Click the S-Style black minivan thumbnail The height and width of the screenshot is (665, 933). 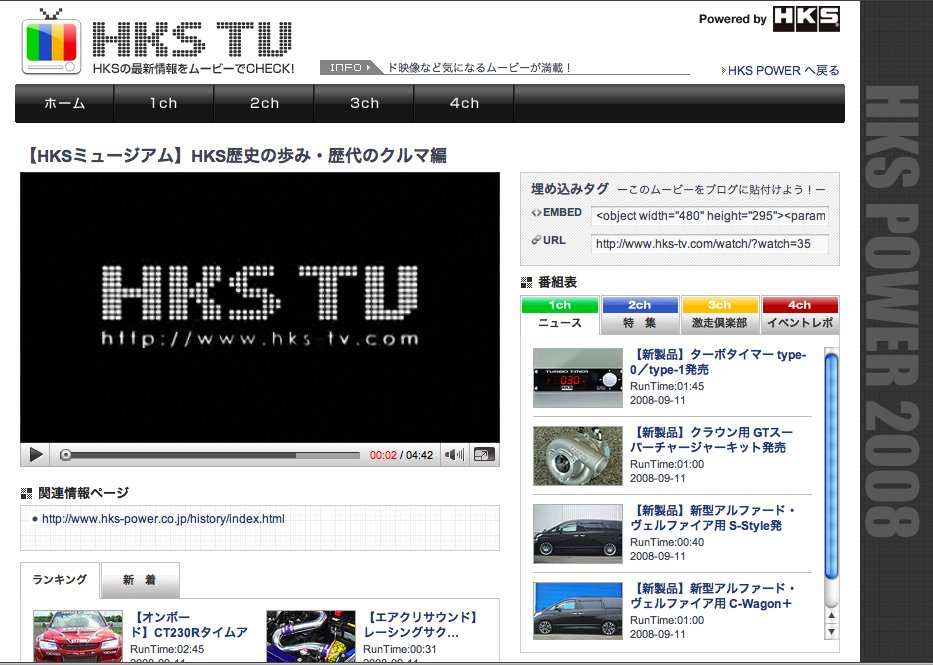[x=578, y=534]
